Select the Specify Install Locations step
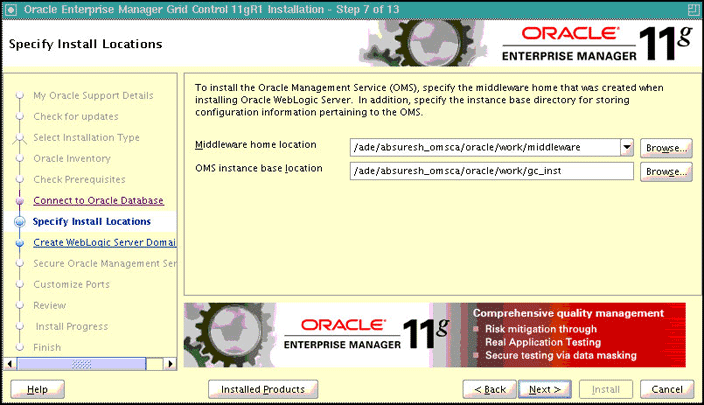The width and height of the screenshot is (704, 405). 92,221
